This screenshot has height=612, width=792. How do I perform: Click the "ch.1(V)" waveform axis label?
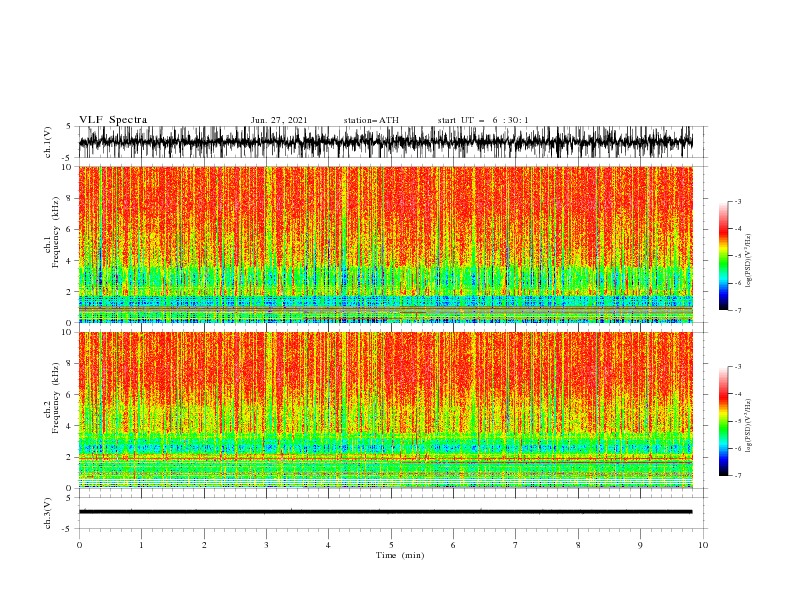click(x=48, y=142)
